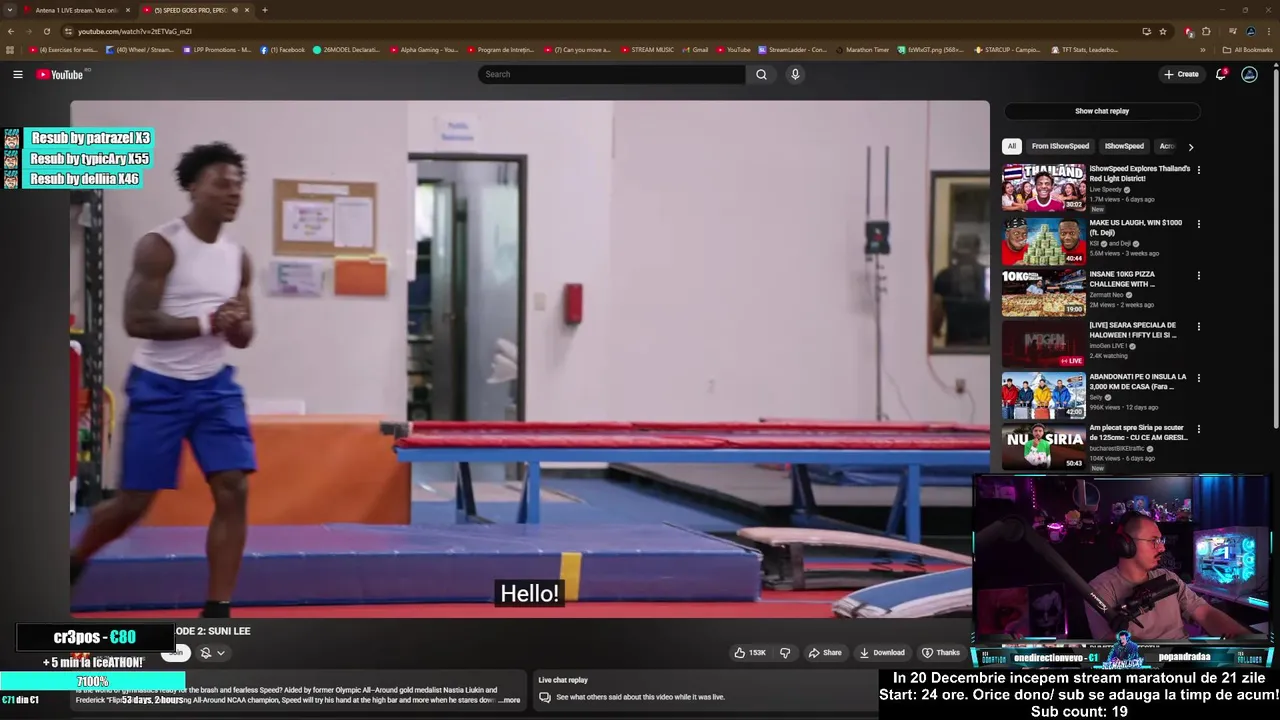1280x720 pixels.
Task: Open options for SEARA SPECIALA video
Action: 1198,326
